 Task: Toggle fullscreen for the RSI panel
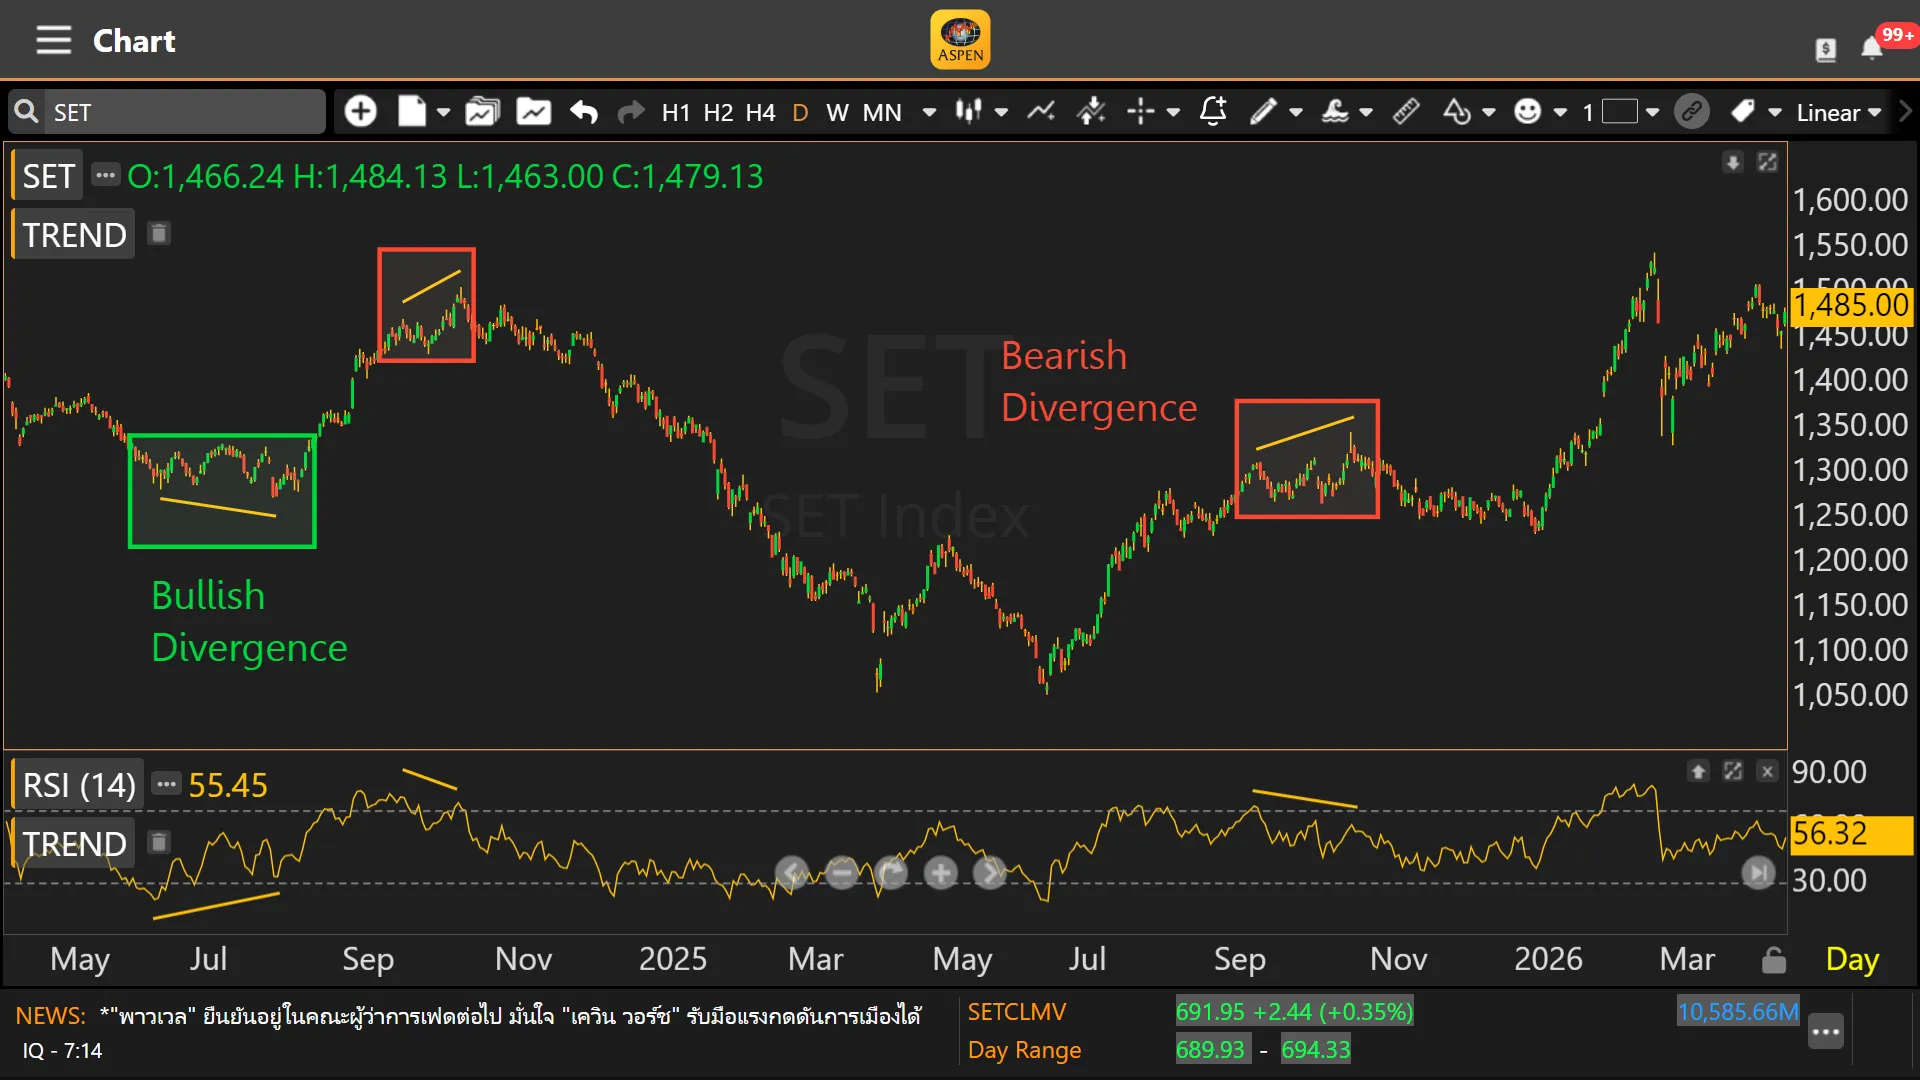click(1732, 771)
